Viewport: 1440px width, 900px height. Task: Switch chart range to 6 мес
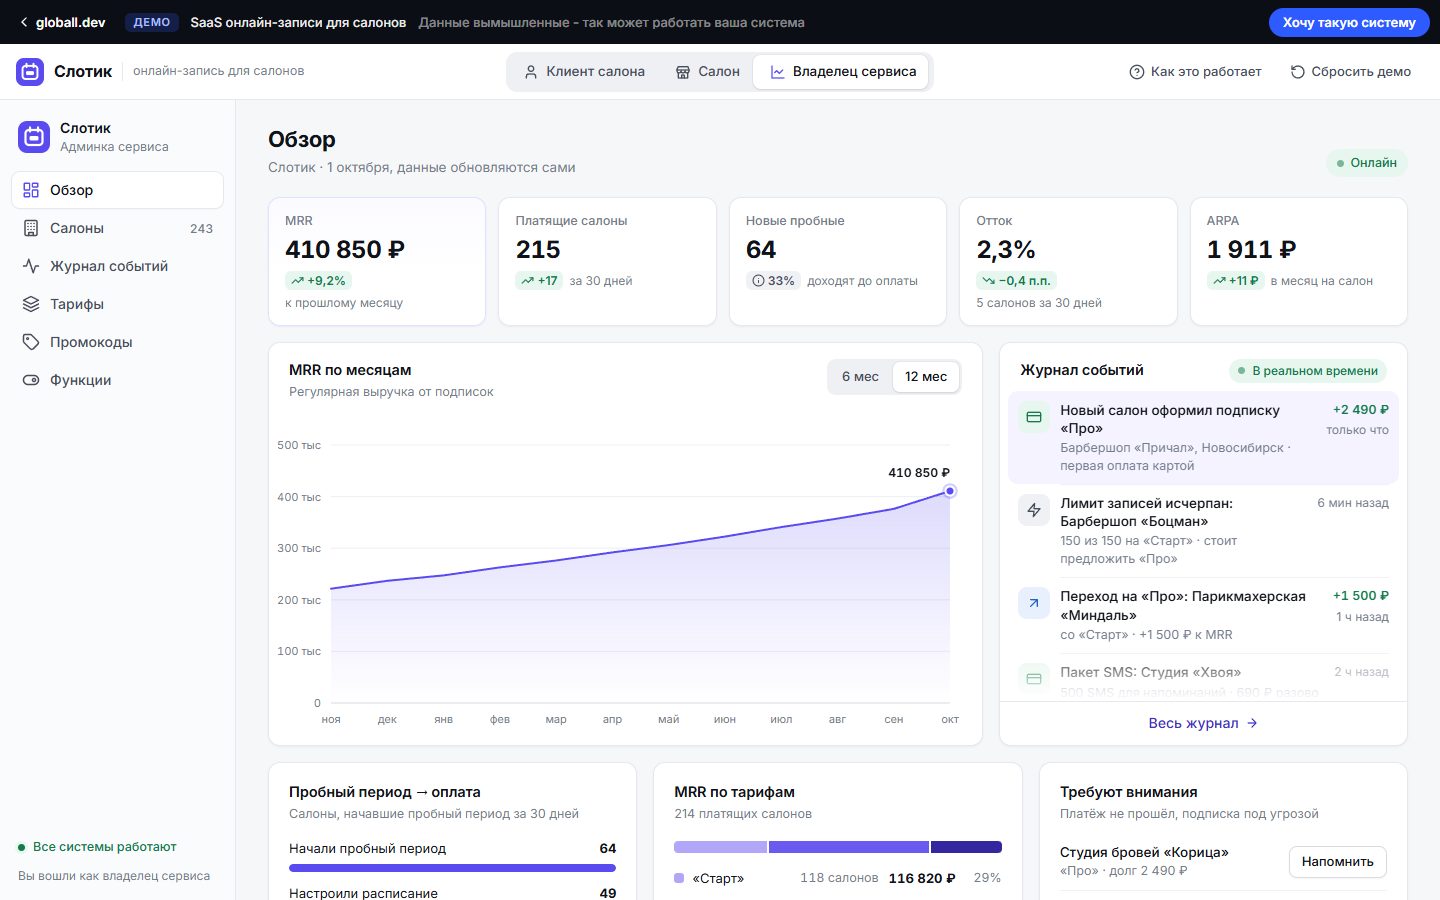tap(860, 377)
